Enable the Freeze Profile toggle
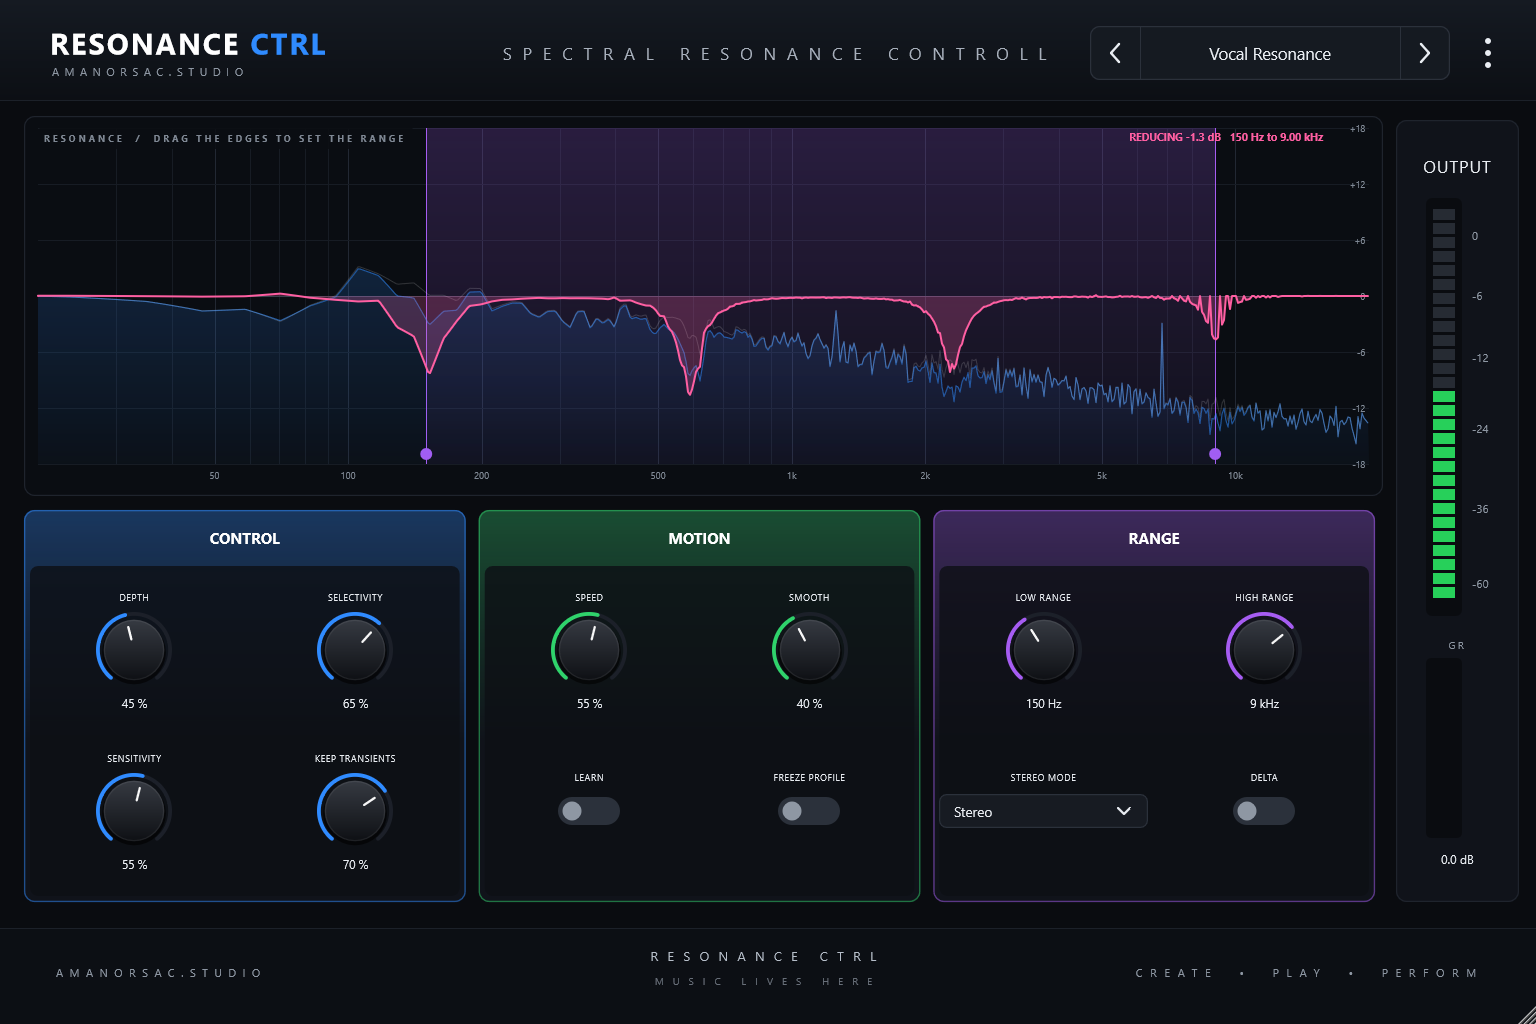 click(x=809, y=811)
